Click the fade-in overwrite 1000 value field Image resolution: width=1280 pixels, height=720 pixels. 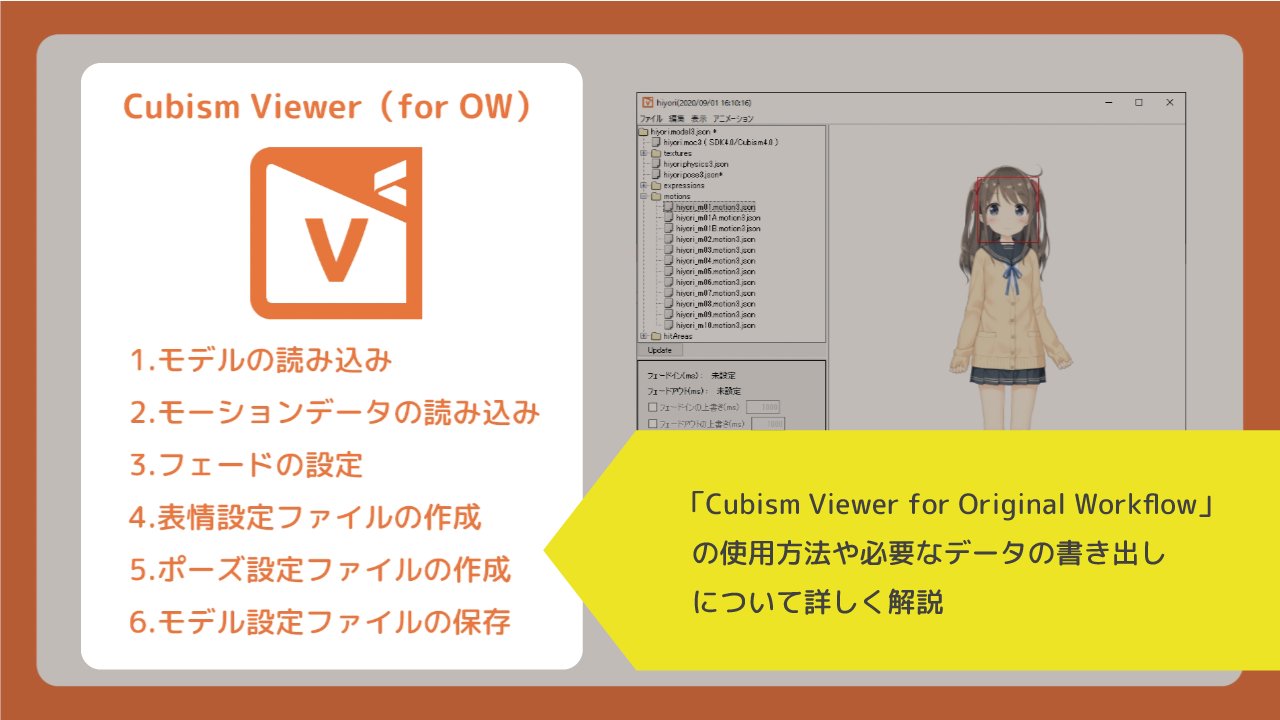763,407
